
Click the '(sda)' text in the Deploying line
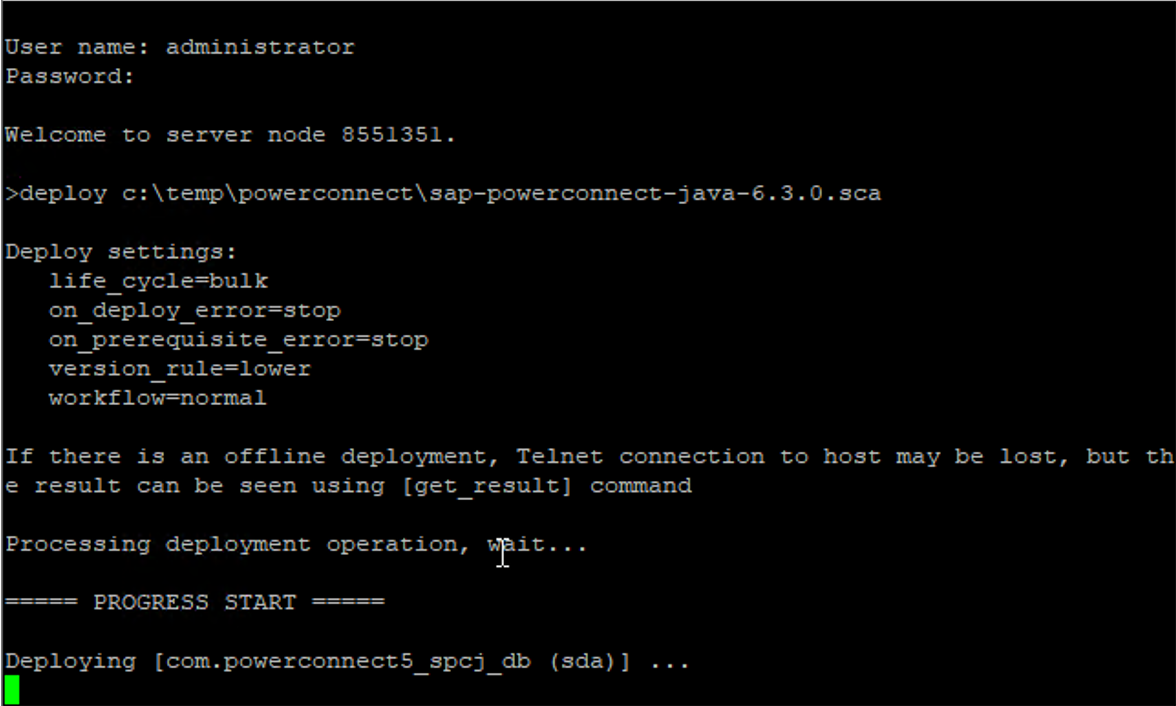click(588, 662)
